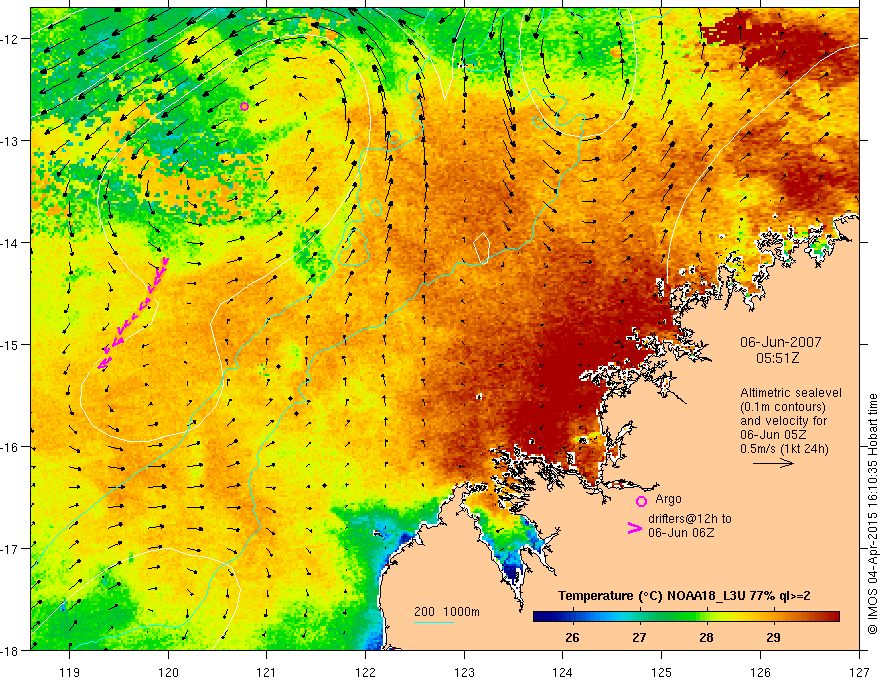Click the magenta Argo legend circle
Screen dimensions: 880x680
click(x=641, y=501)
